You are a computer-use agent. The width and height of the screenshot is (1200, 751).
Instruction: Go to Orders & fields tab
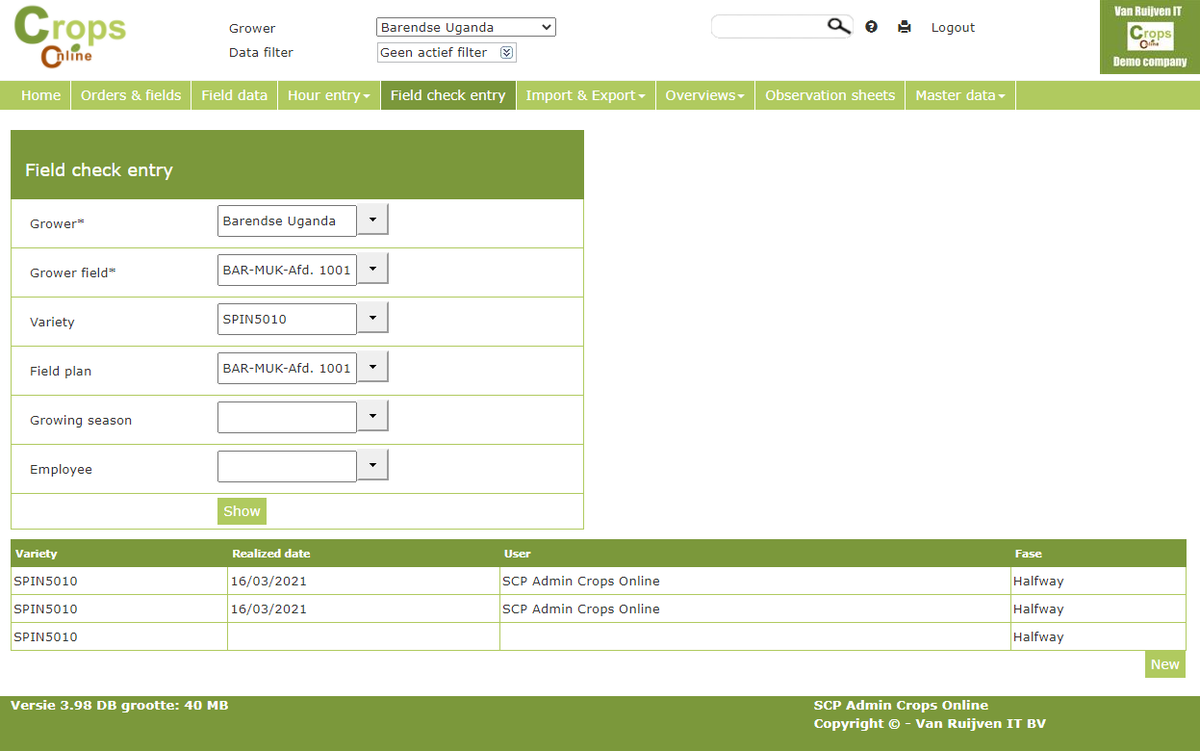(131, 95)
